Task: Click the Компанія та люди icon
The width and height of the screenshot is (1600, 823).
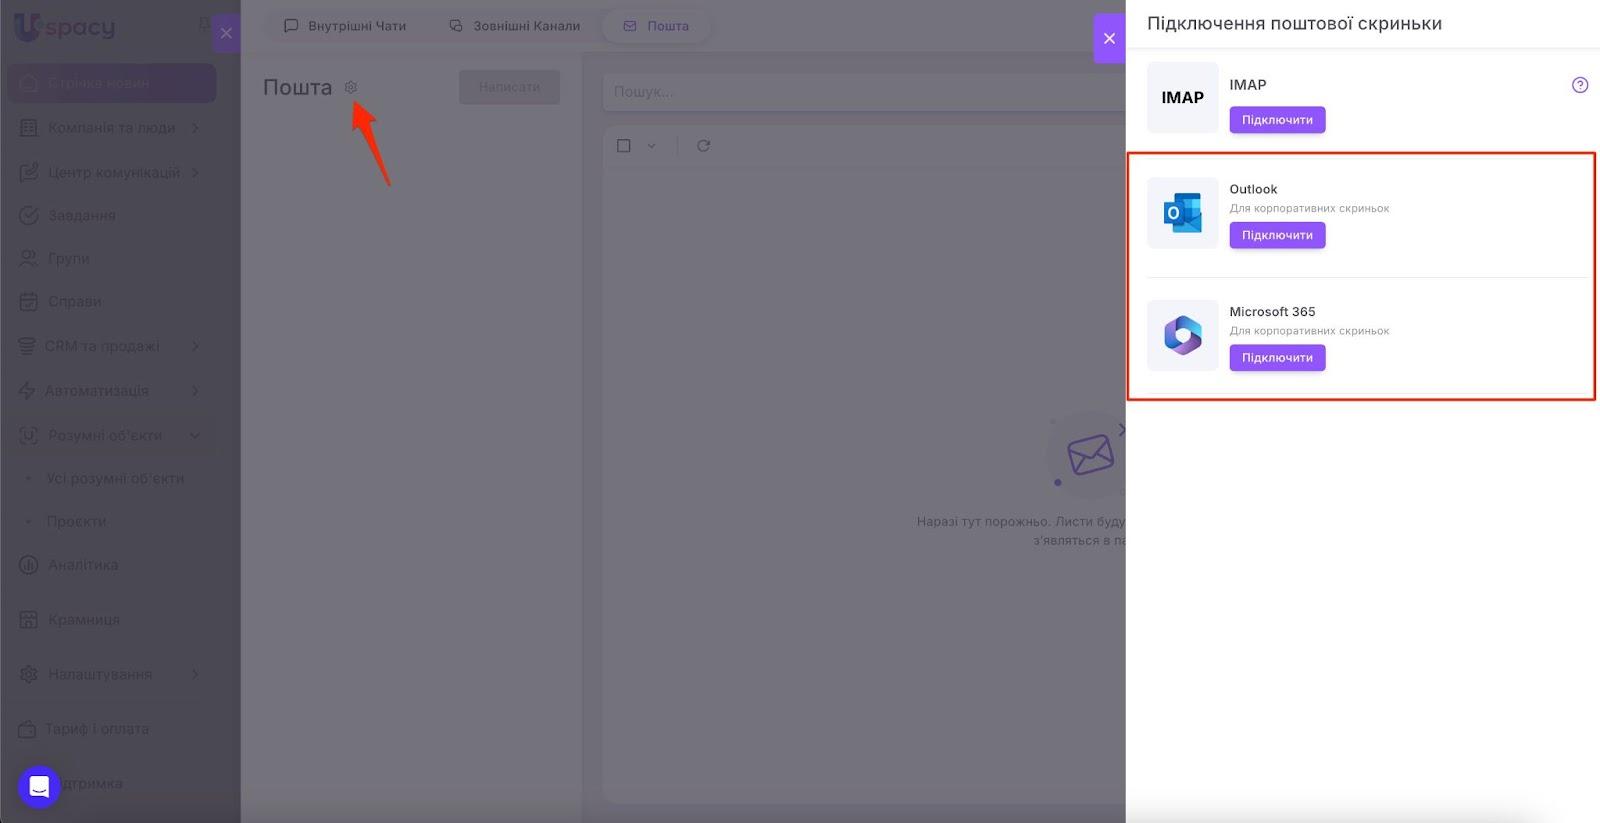Action: pos(28,128)
